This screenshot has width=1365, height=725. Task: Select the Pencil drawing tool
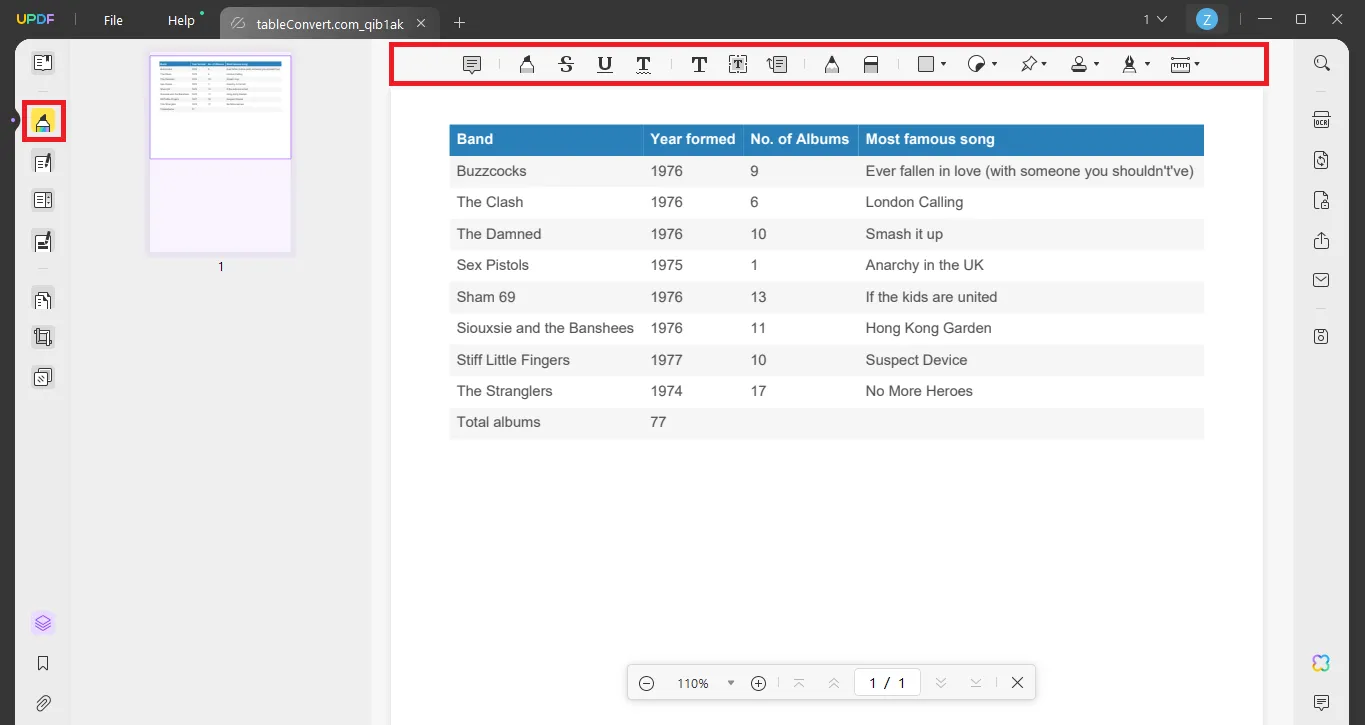pos(831,64)
